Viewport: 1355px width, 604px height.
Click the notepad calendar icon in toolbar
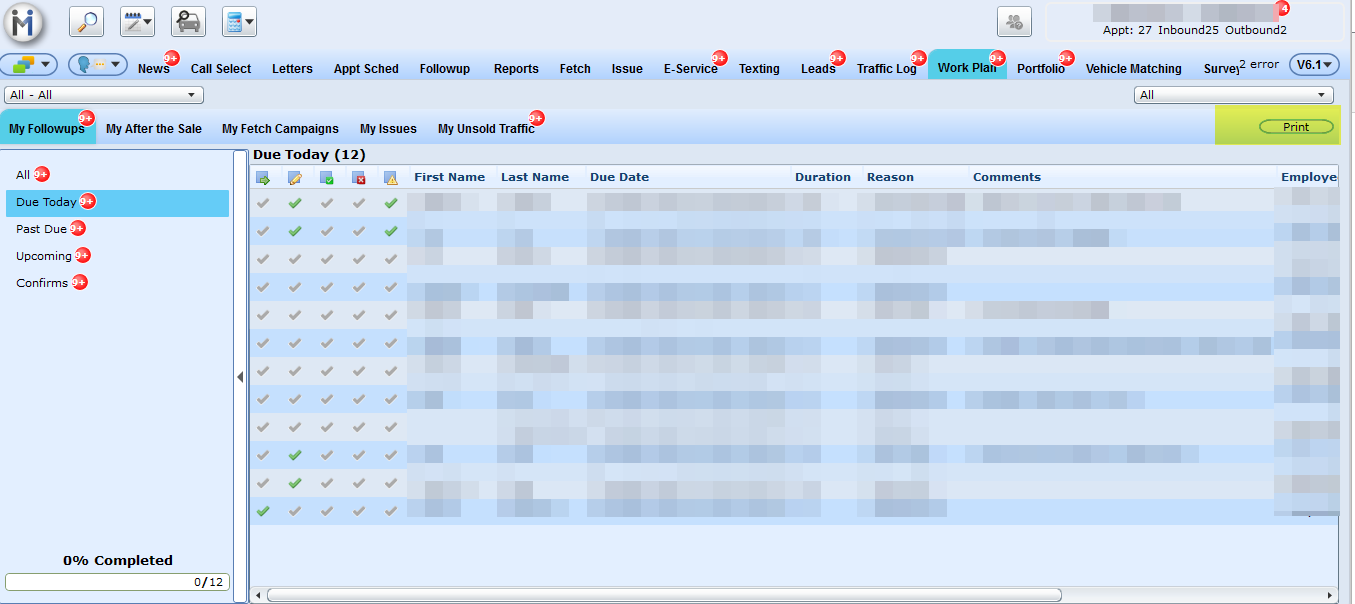coord(137,21)
